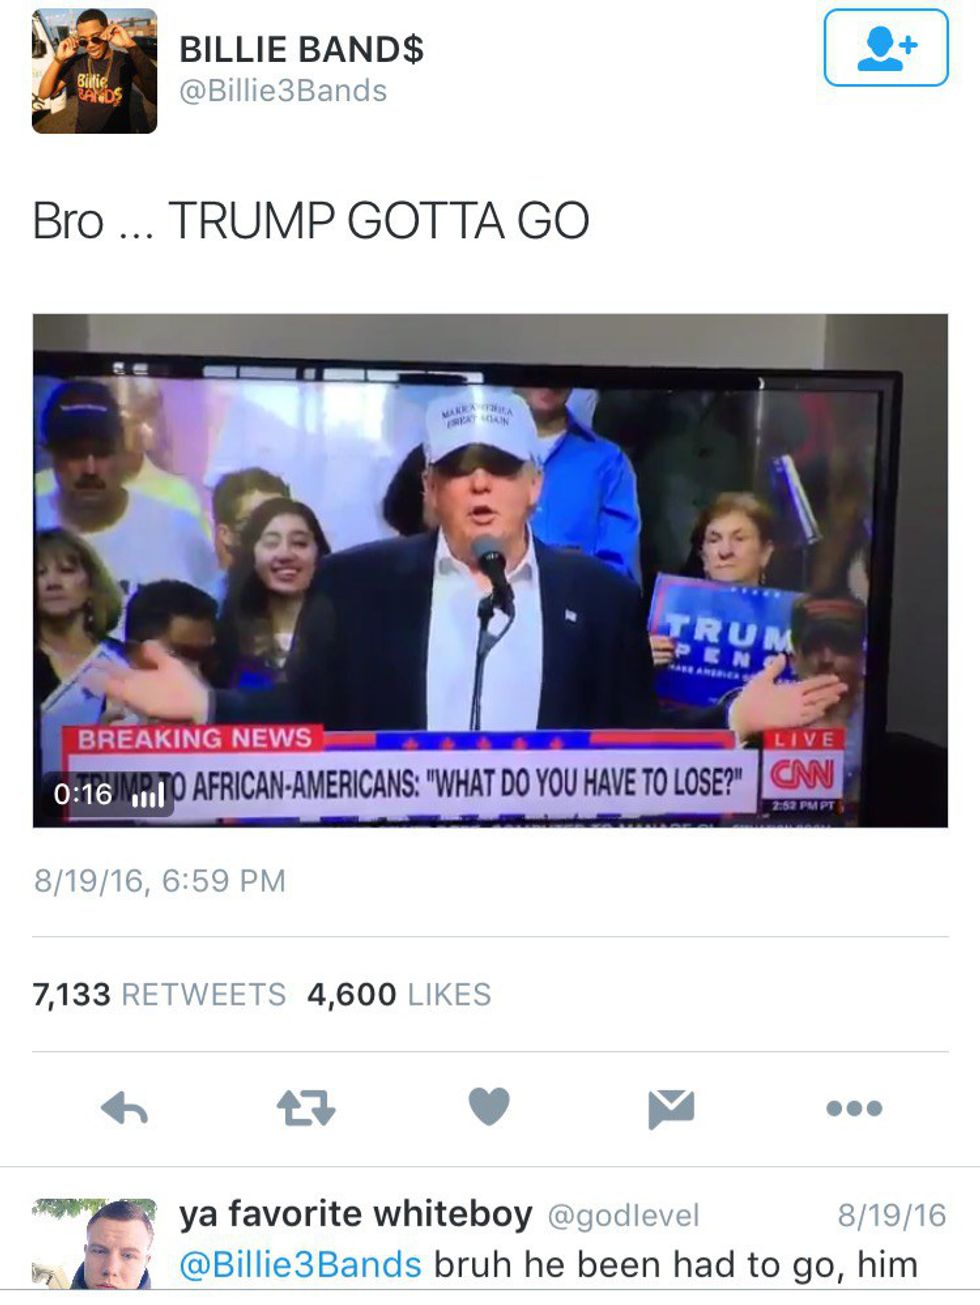Open the @Billie3Bands handle
Screen dimensions: 980x1305
pos(283,91)
